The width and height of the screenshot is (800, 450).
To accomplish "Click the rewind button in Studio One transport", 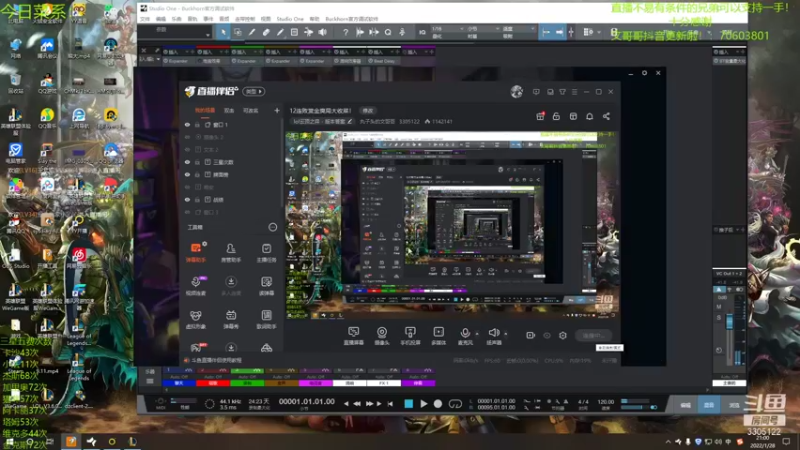I will coord(357,404).
